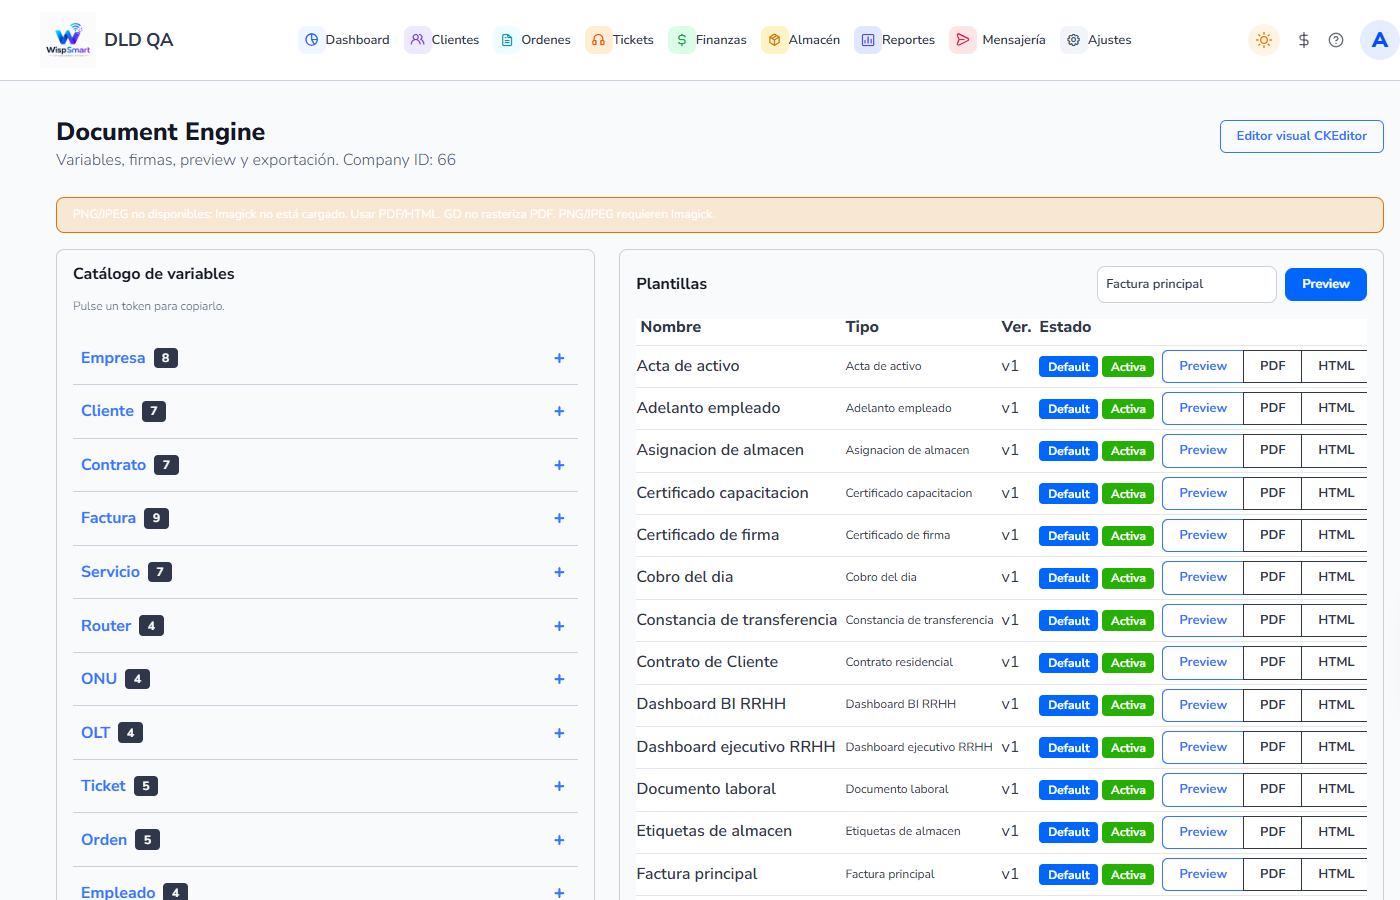This screenshot has height=900, width=1400.
Task: Click the Tickets headset icon
Action: click(598, 40)
